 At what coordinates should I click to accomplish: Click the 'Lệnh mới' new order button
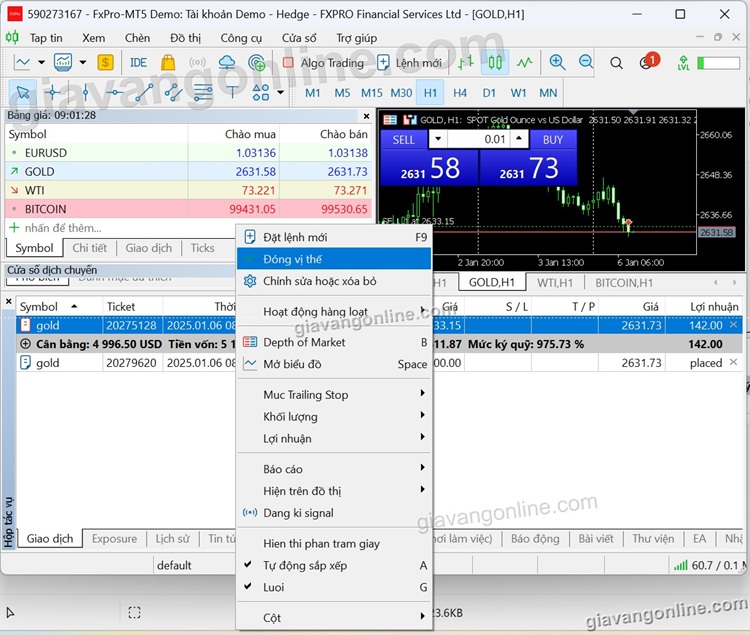tap(409, 62)
